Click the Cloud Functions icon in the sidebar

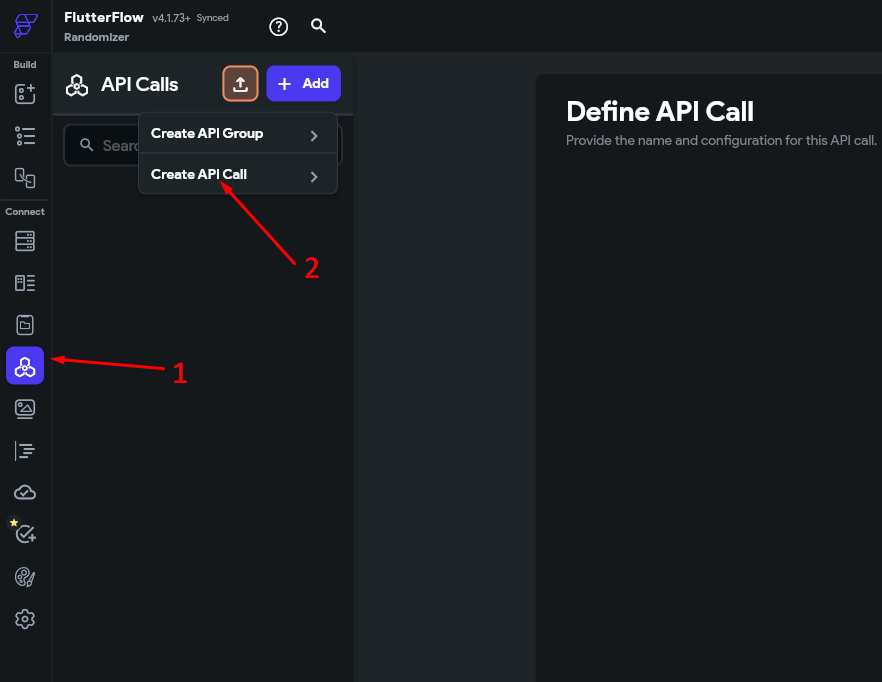click(x=24, y=491)
